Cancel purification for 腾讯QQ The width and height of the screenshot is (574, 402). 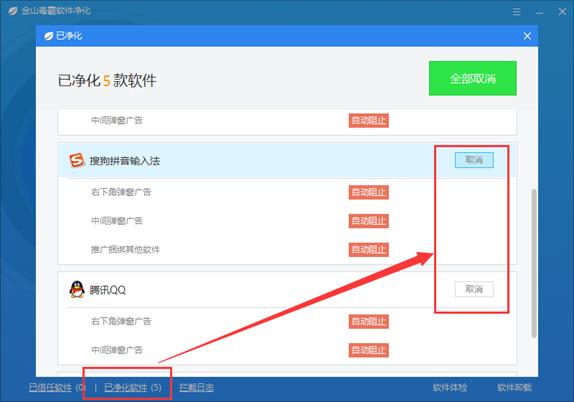coord(474,289)
